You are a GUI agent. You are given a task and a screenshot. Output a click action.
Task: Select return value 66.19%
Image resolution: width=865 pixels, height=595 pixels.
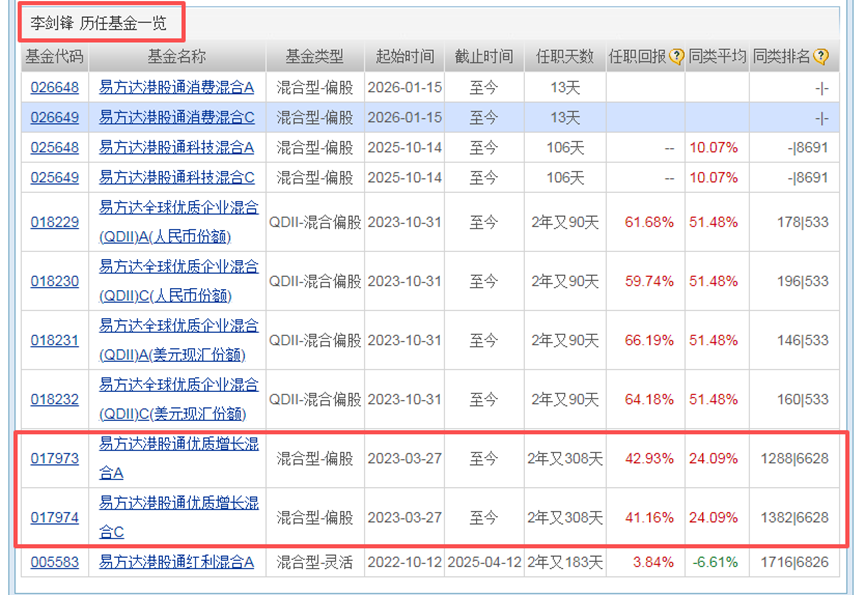[x=649, y=340]
